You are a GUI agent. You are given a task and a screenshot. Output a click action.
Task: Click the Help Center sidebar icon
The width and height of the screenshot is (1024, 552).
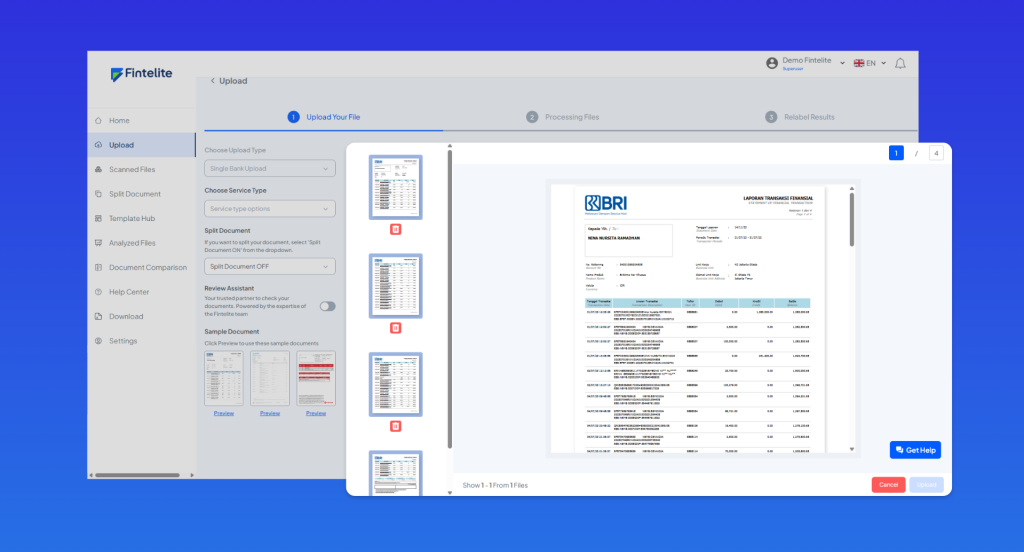click(98, 292)
